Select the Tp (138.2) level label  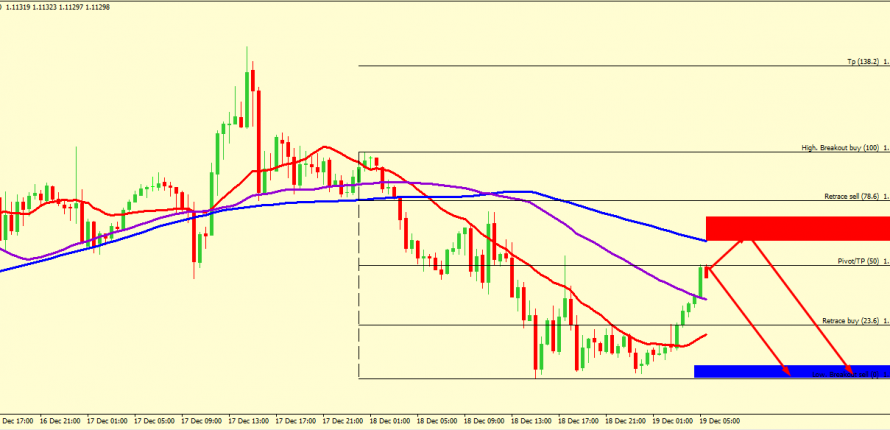(863, 61)
